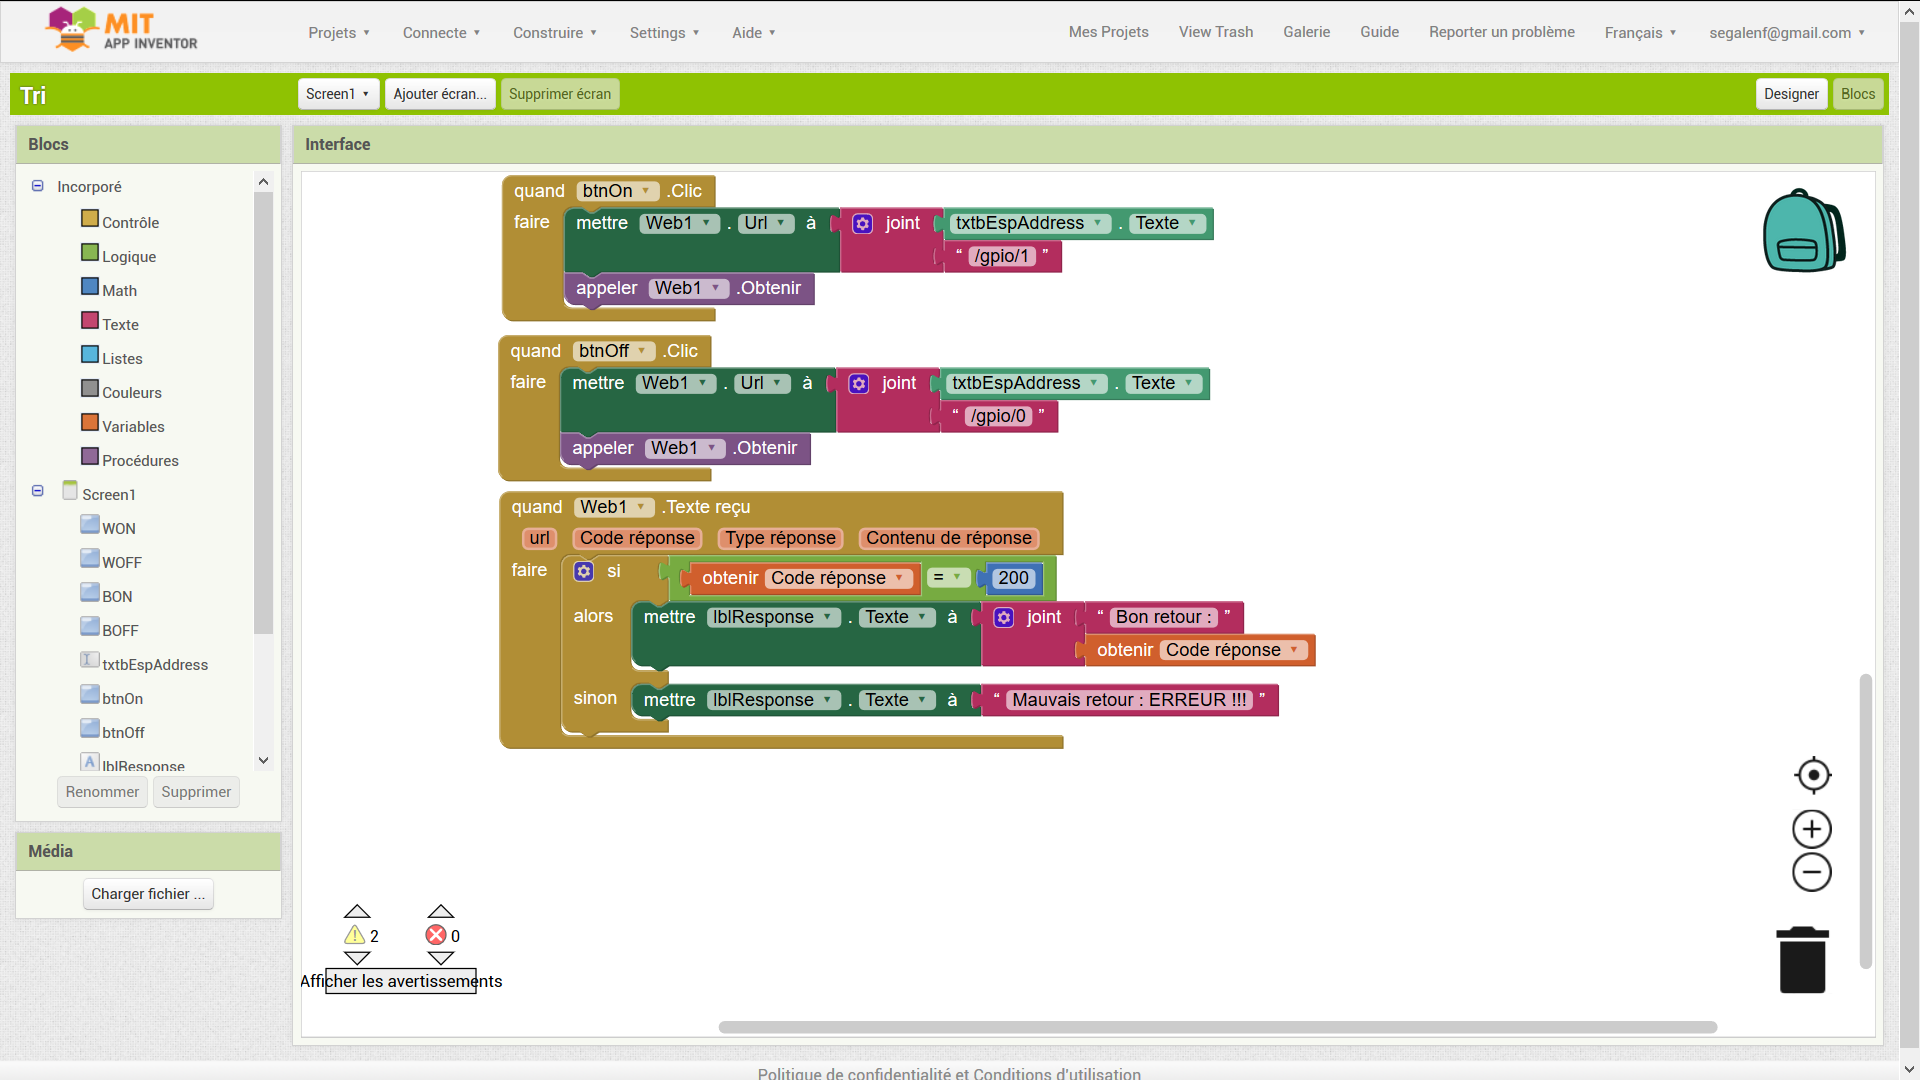The image size is (1920, 1080).
Task: Click the MIT App Inventor logo
Action: (122, 30)
